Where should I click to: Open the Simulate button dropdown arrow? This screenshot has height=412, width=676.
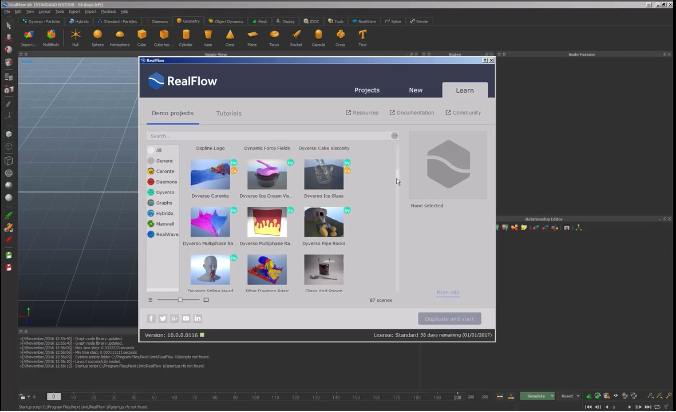pyautogui.click(x=552, y=396)
